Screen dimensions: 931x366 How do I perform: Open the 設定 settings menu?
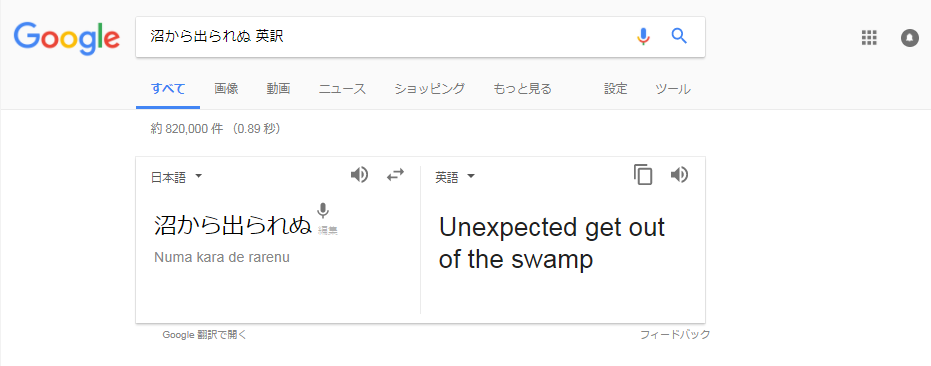616,89
